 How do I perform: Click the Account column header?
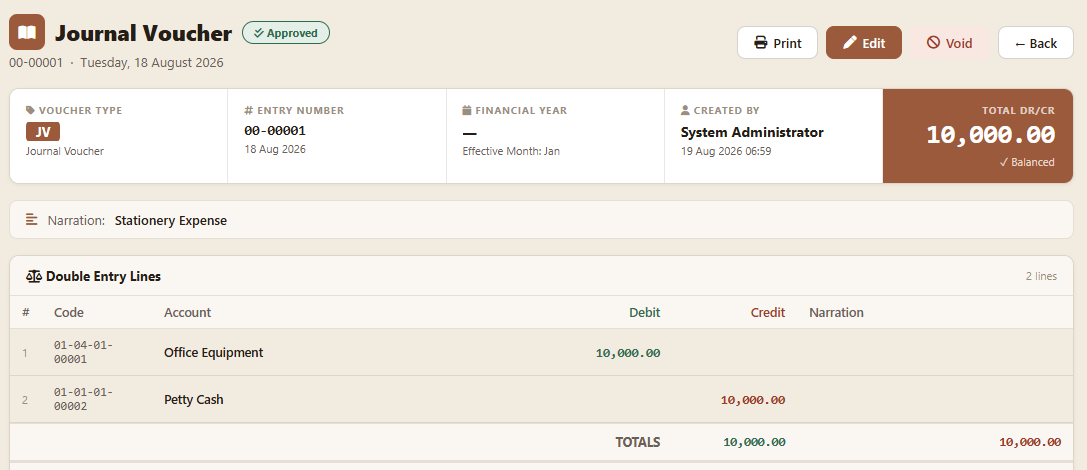187,313
